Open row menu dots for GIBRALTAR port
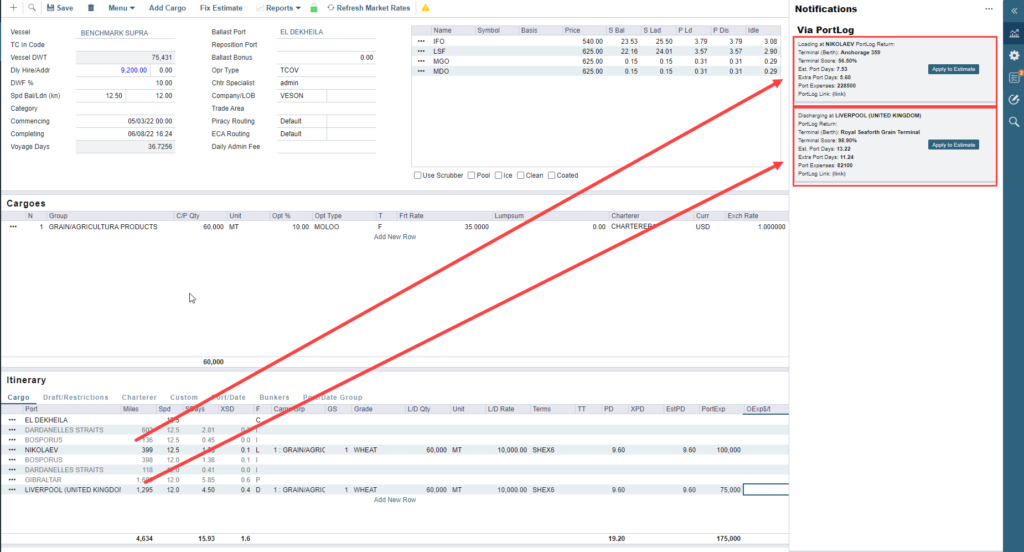Screen dimensions: 1024x552 [12, 479]
